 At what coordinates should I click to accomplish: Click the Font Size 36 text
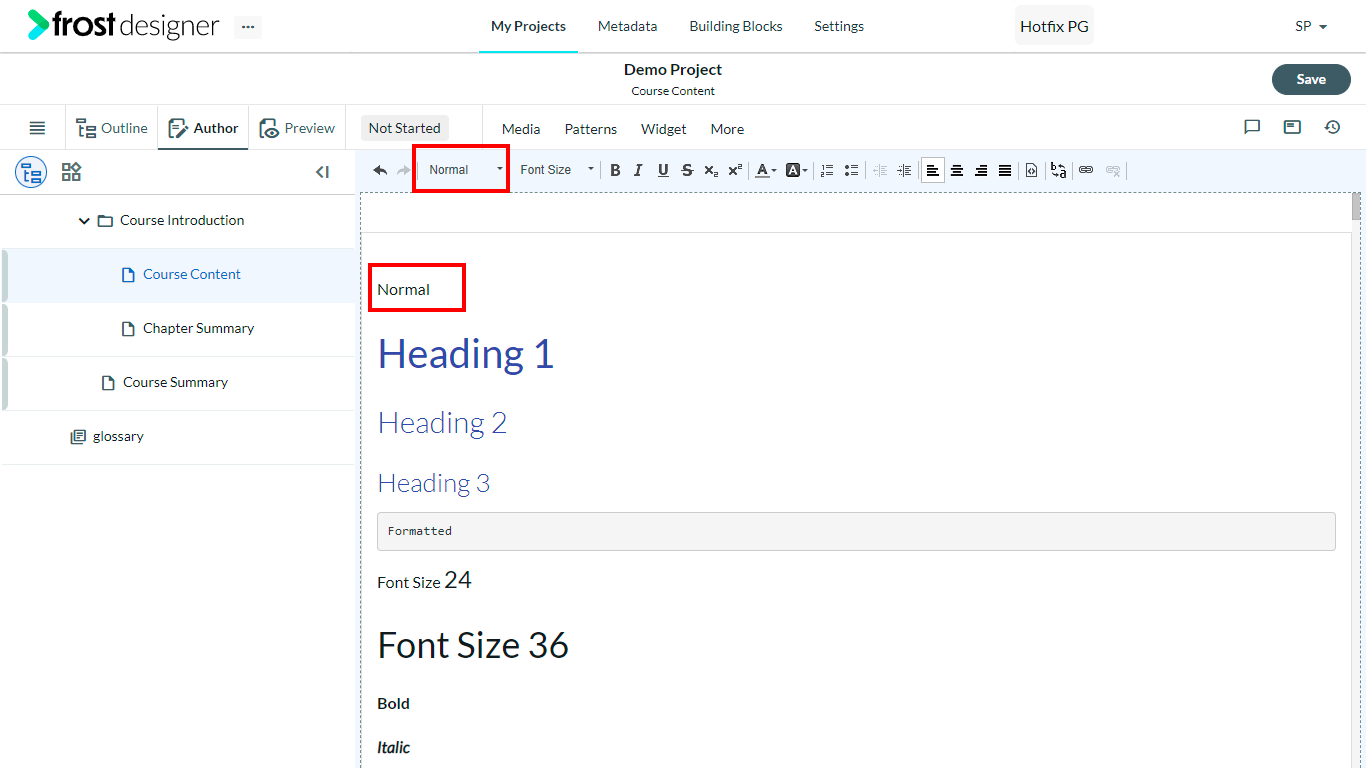(473, 646)
